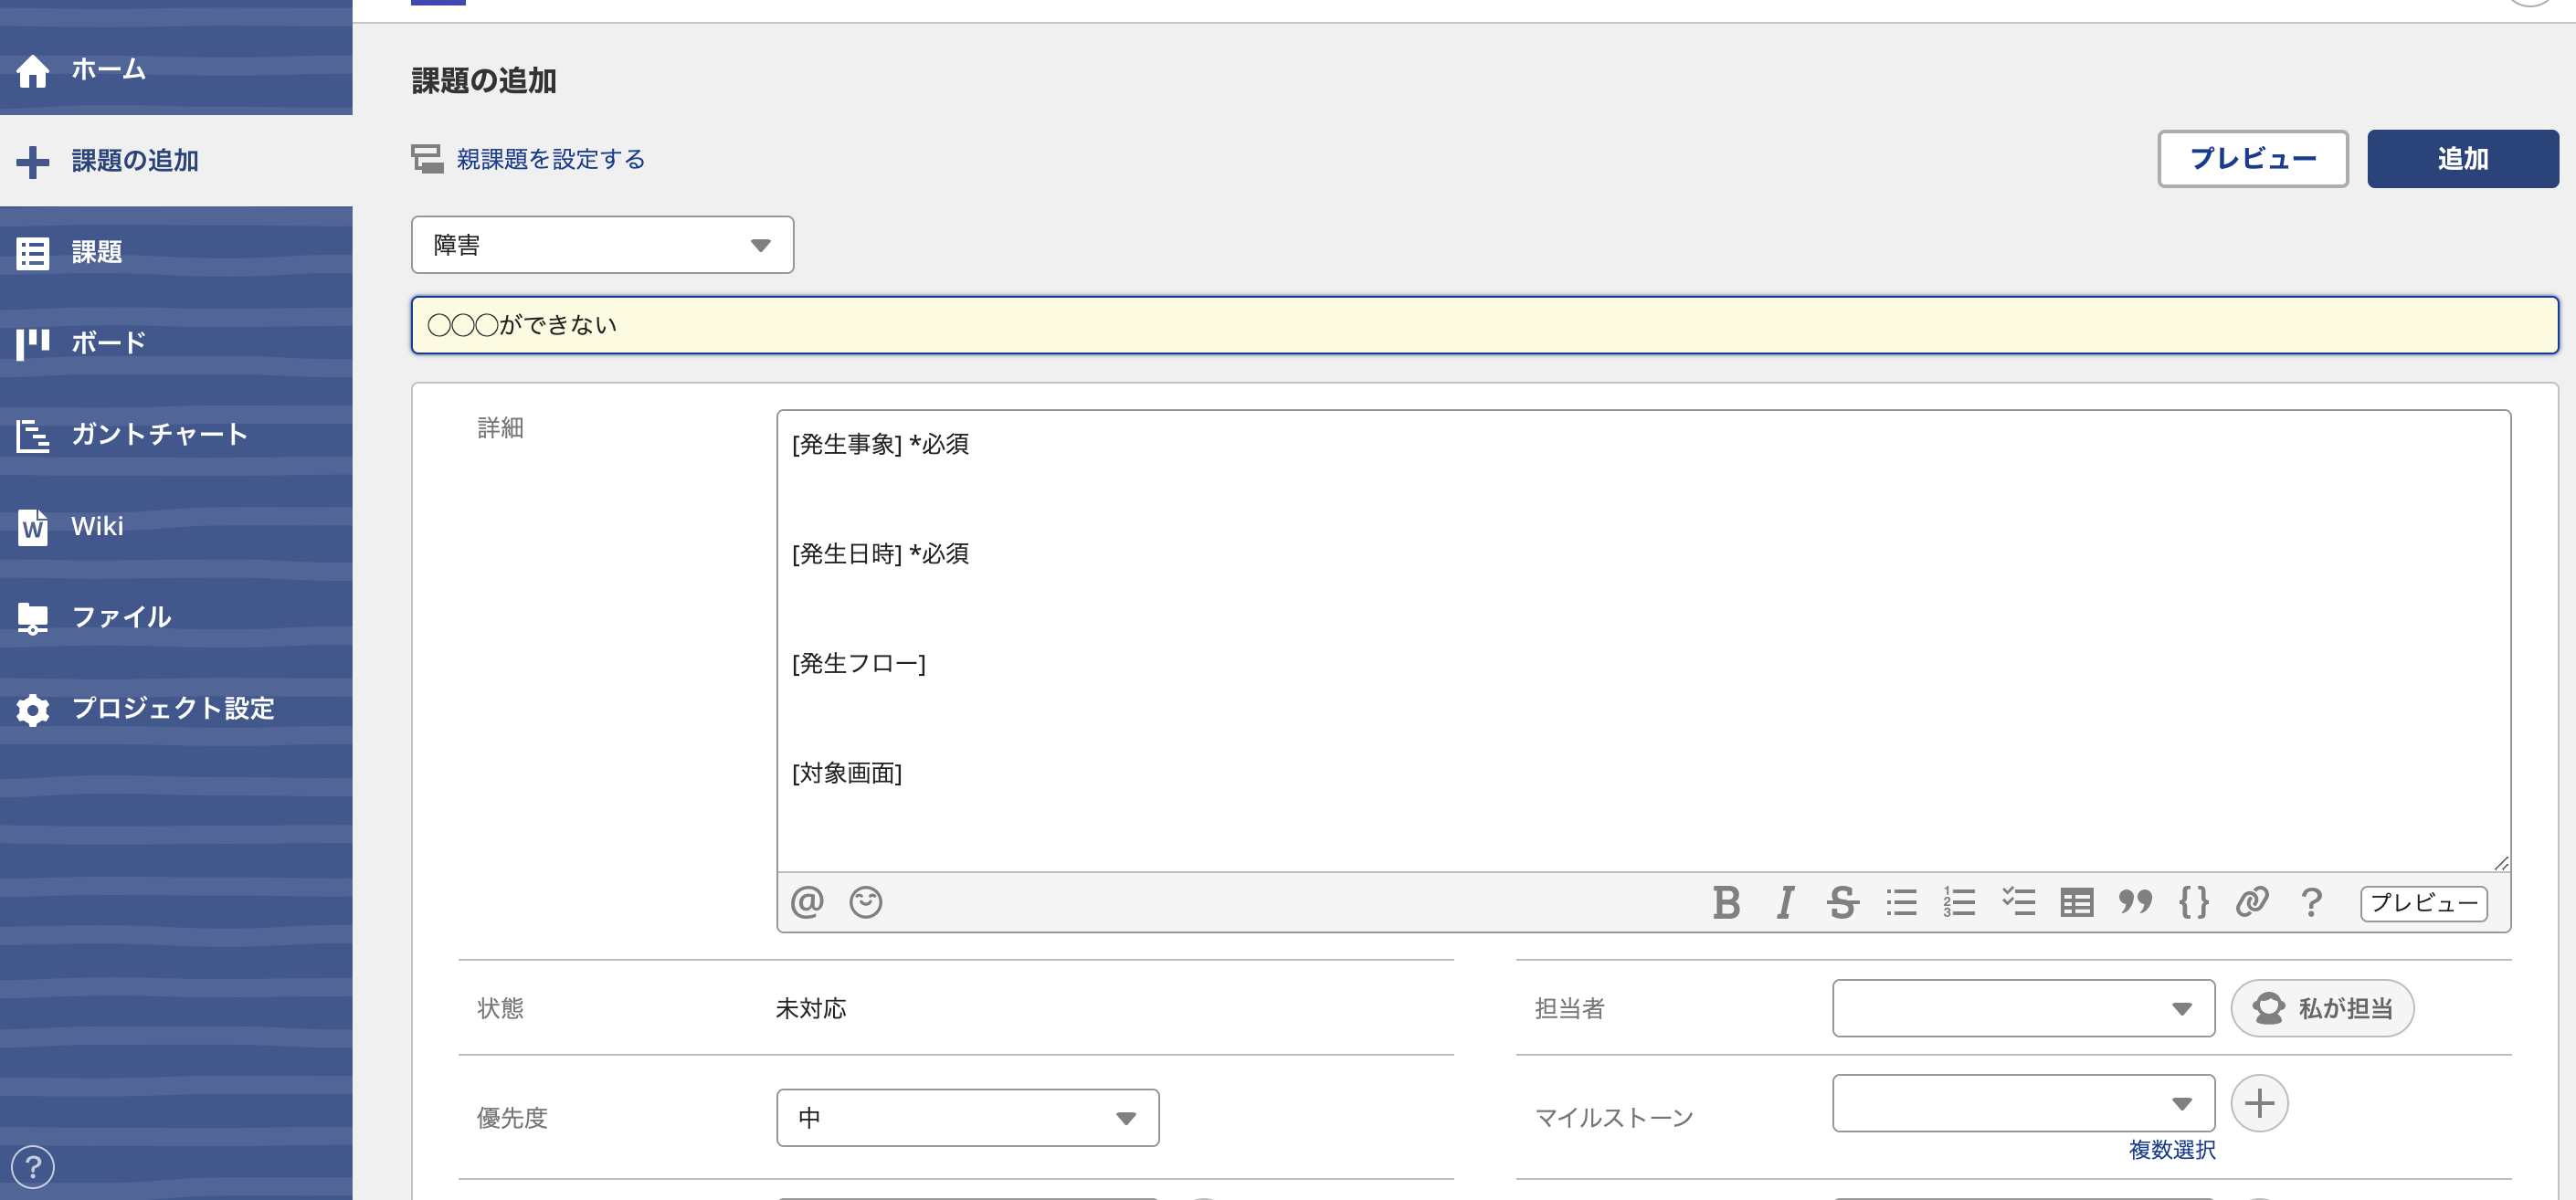
Task: Open the ホーム home sidebar item
Action: pyautogui.click(x=176, y=69)
